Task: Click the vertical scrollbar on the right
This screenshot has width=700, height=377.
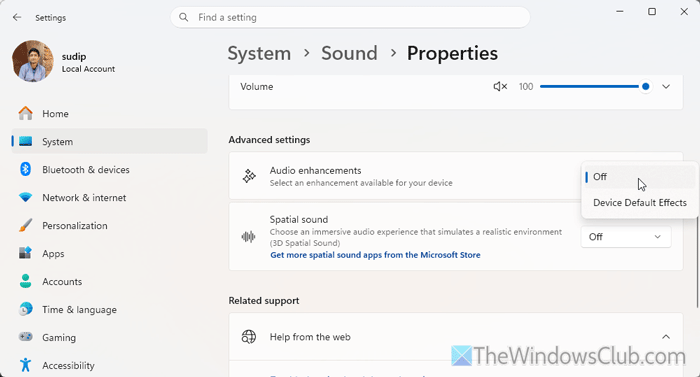Action: [697, 262]
